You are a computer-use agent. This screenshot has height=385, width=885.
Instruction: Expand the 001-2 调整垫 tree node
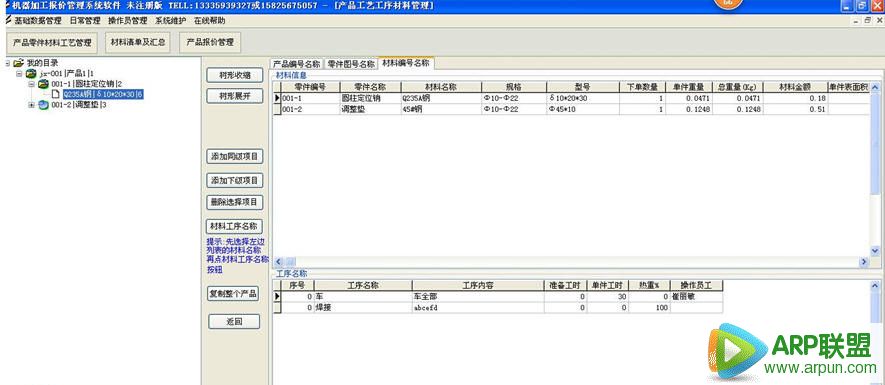click(32, 105)
